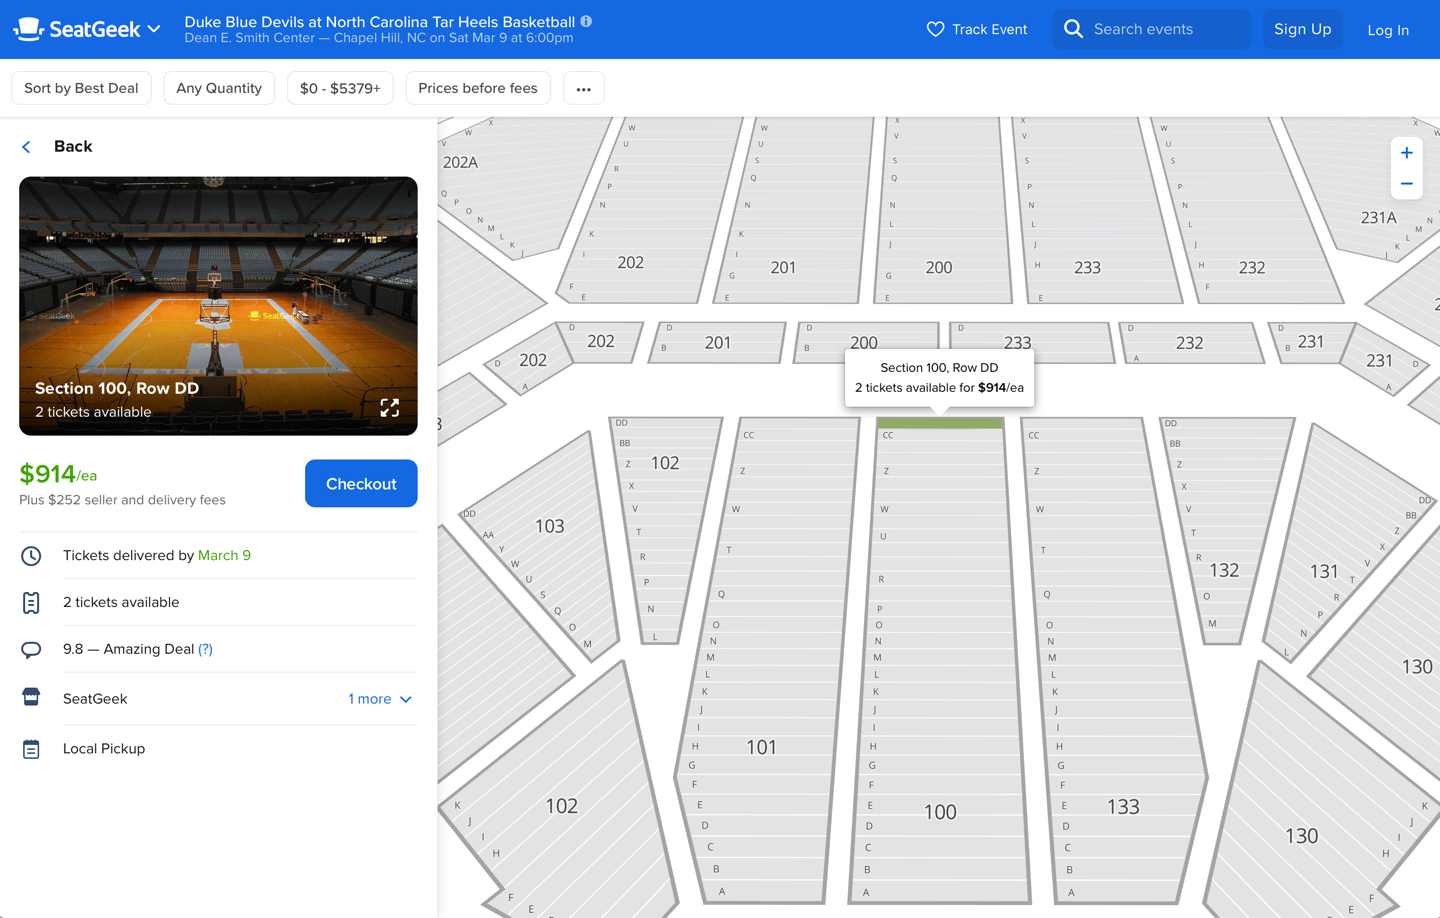The height and width of the screenshot is (918, 1440).
Task: Toggle the Prices before fees option
Action: click(x=478, y=88)
